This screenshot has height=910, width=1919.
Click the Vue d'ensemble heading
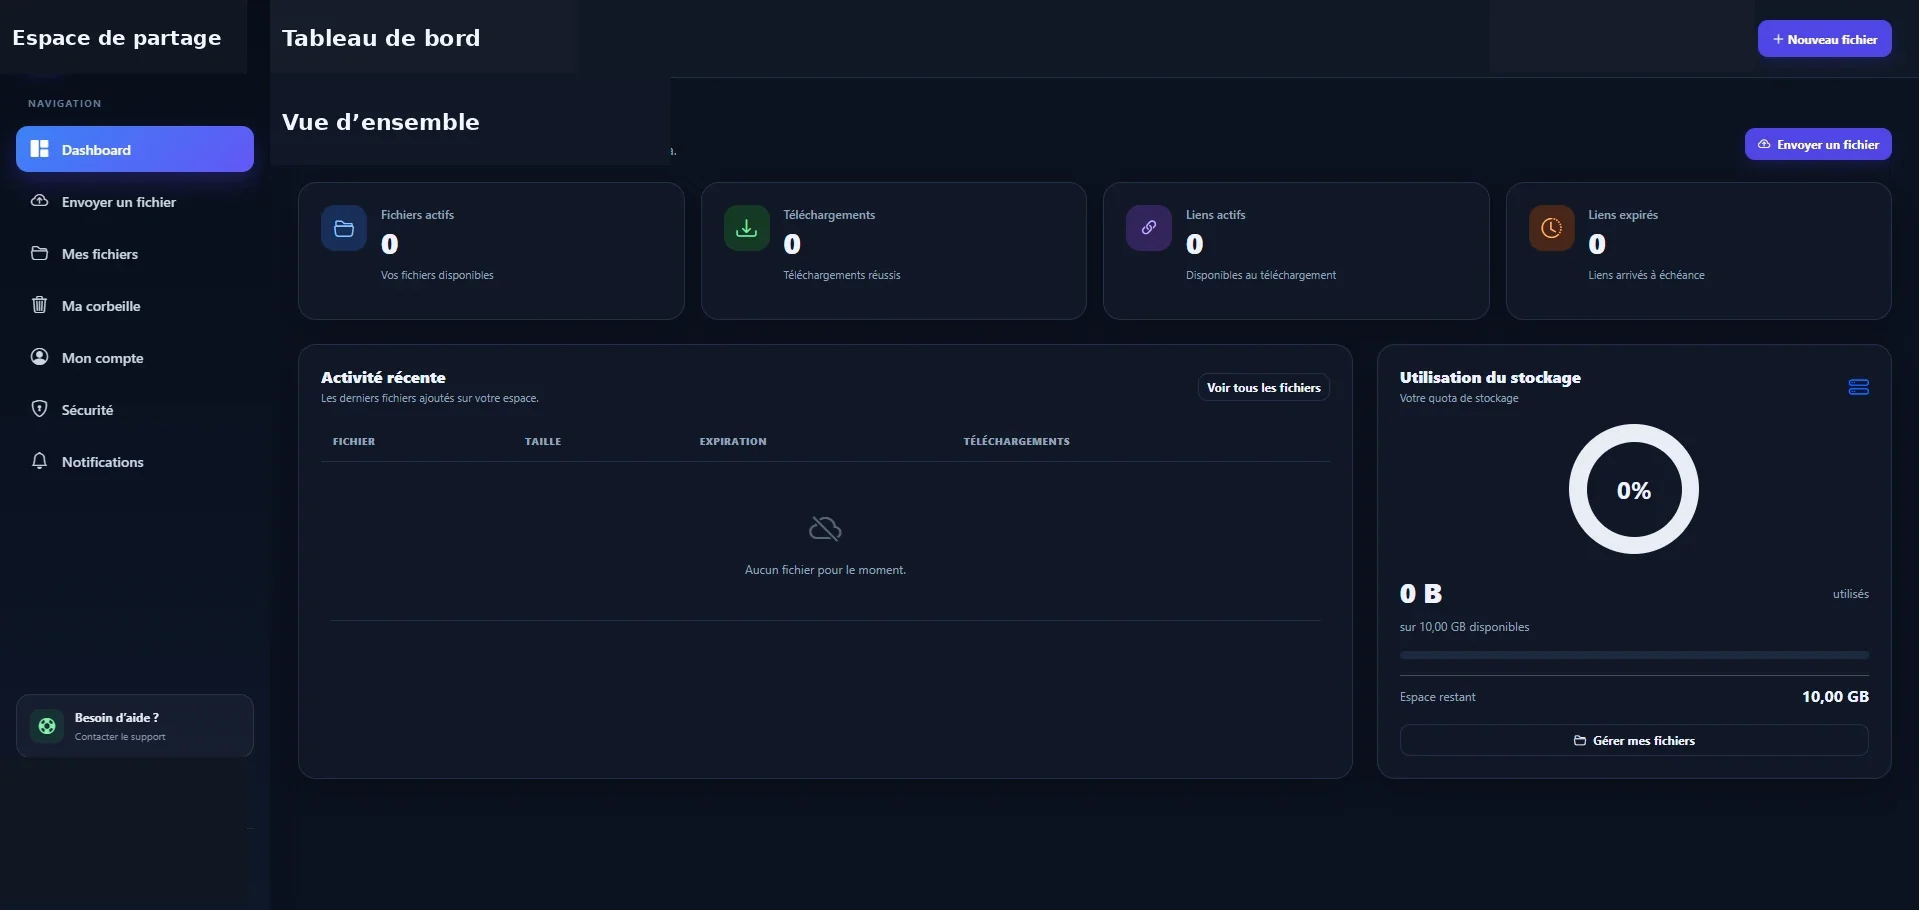tap(381, 122)
